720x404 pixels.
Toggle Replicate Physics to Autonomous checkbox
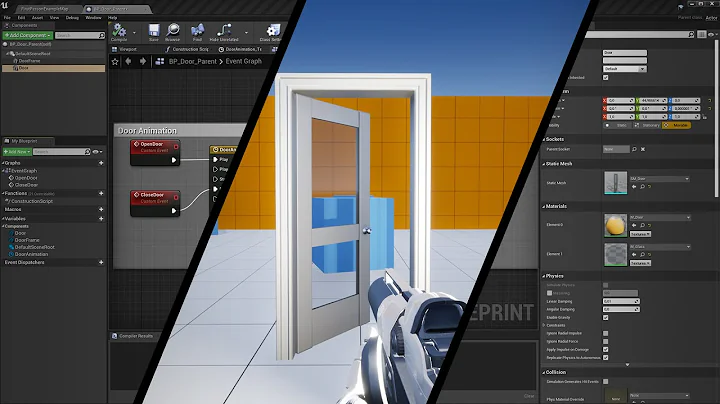coord(606,358)
